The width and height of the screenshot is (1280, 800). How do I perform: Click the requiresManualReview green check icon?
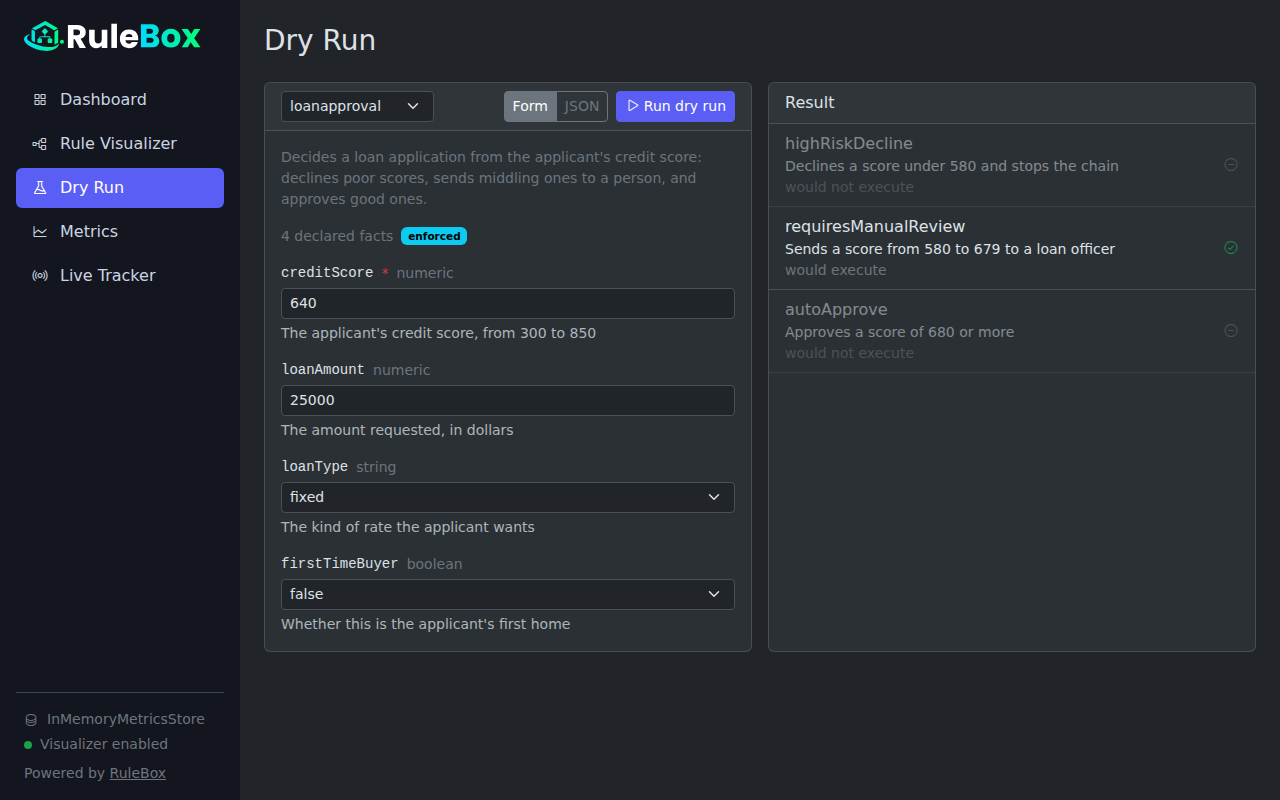coord(1231,248)
